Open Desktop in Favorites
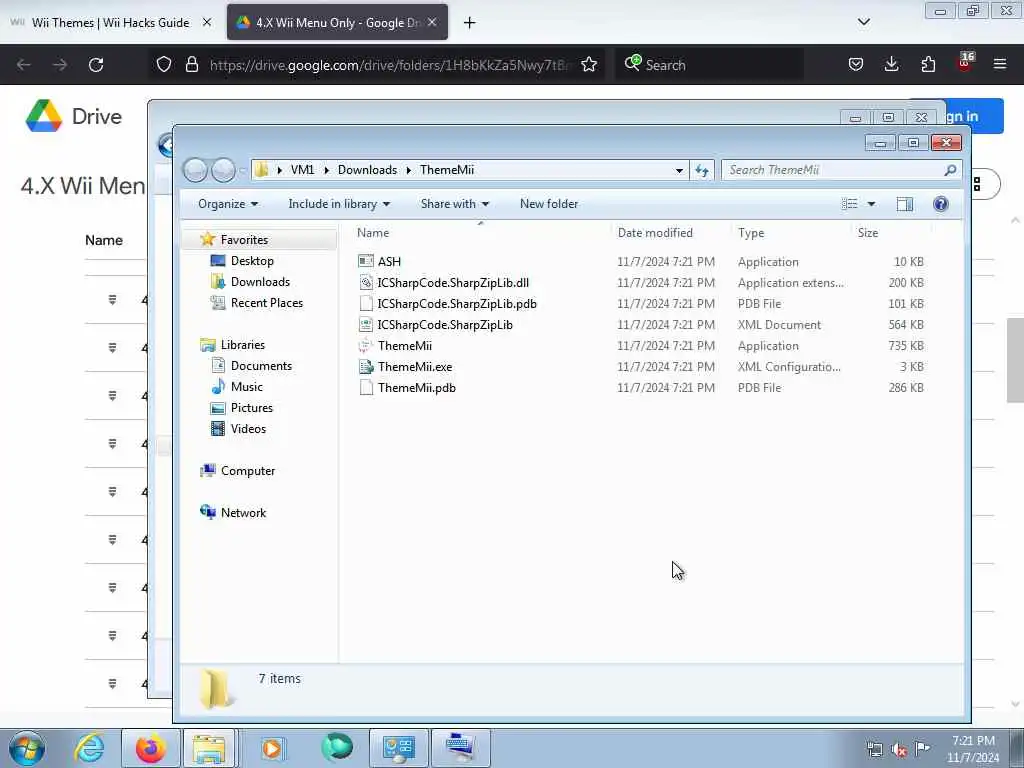The width and height of the screenshot is (1024, 768). coord(252,261)
